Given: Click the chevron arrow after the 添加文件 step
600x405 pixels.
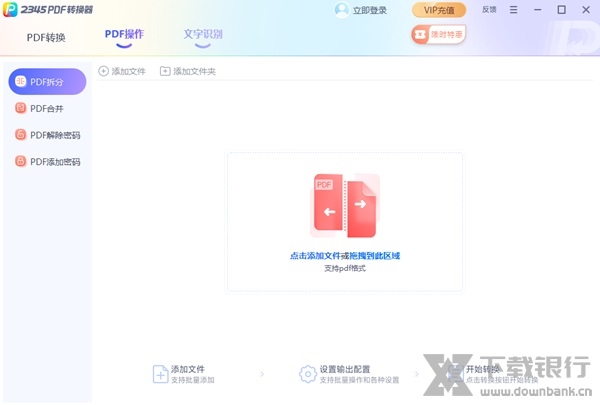Looking at the screenshot, I should coord(262,374).
